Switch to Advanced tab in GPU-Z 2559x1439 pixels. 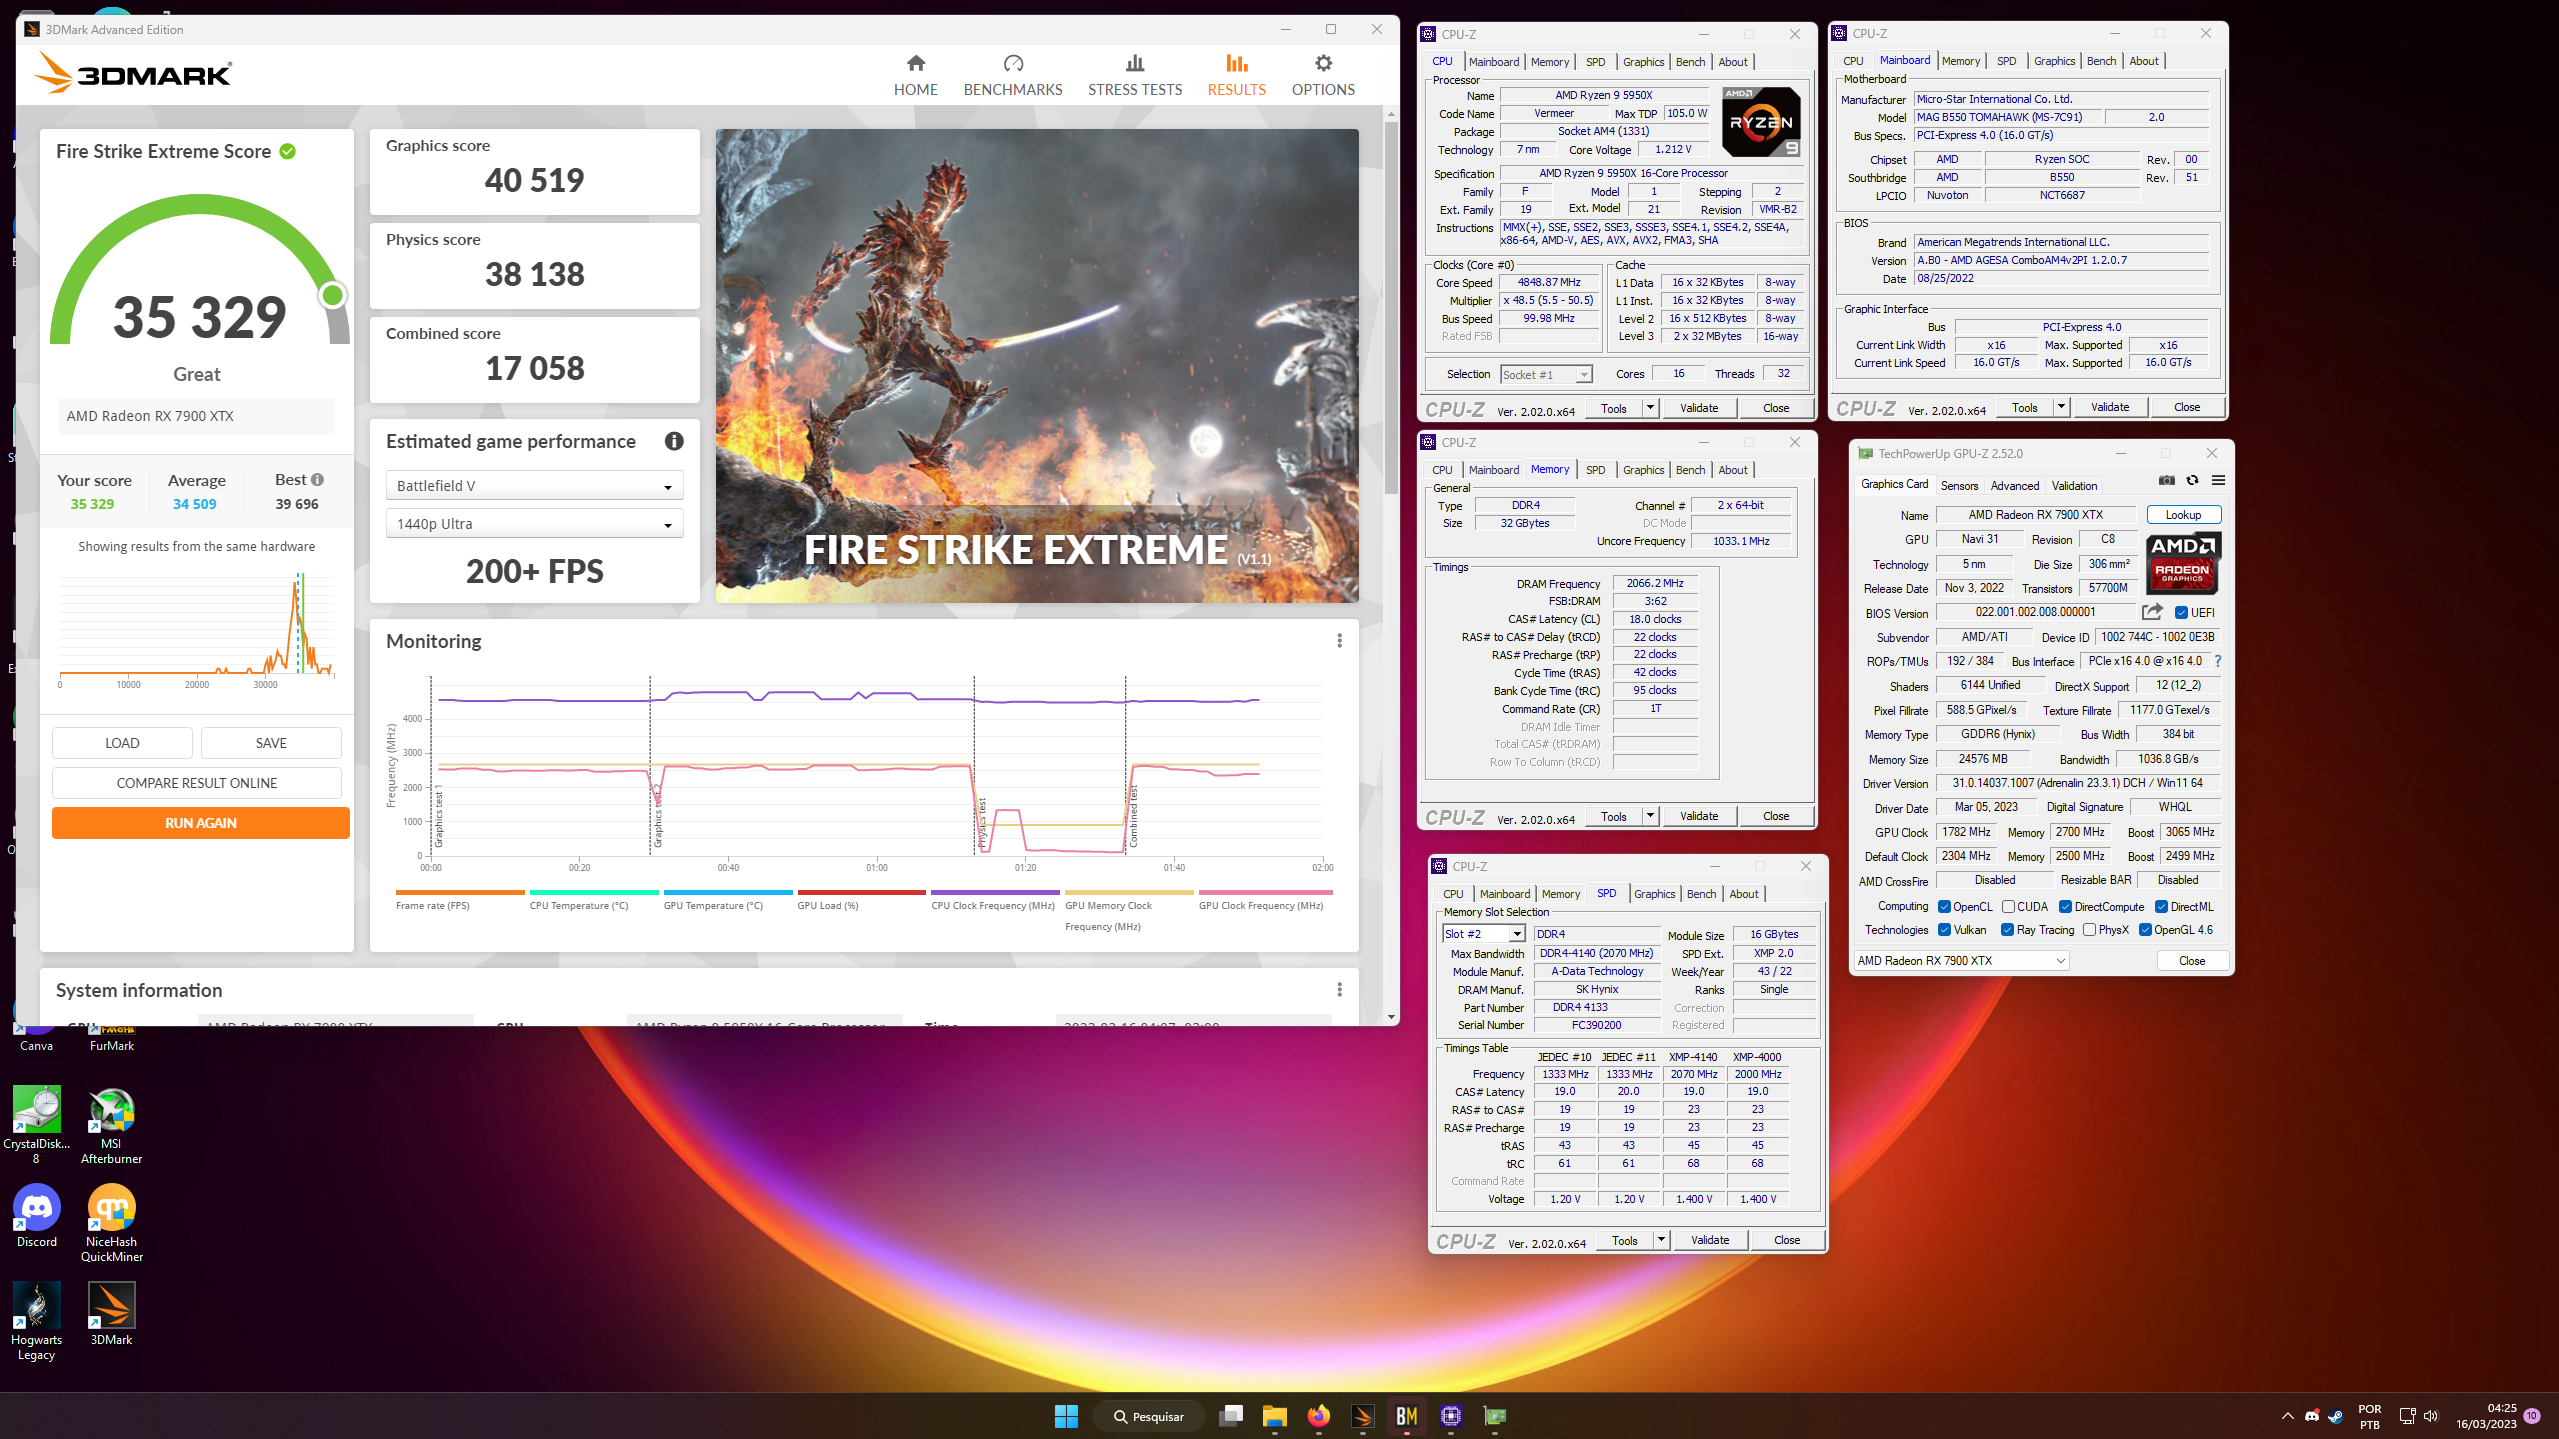pyautogui.click(x=2014, y=486)
